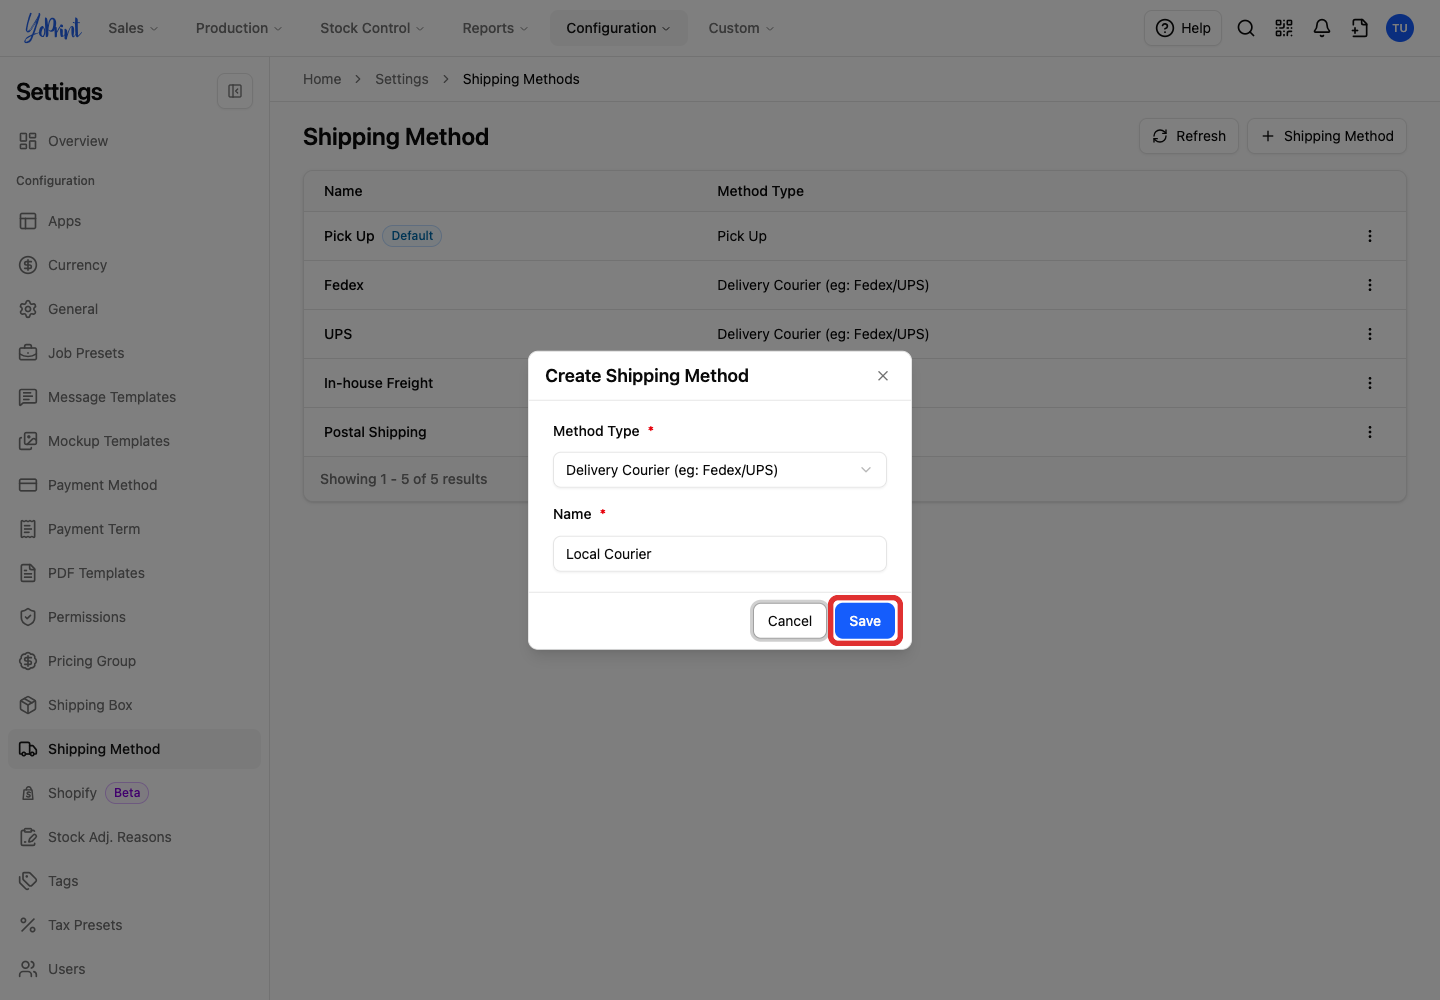Viewport: 1440px width, 1000px height.
Task: Open row actions for Postal Shipping
Action: (x=1370, y=432)
